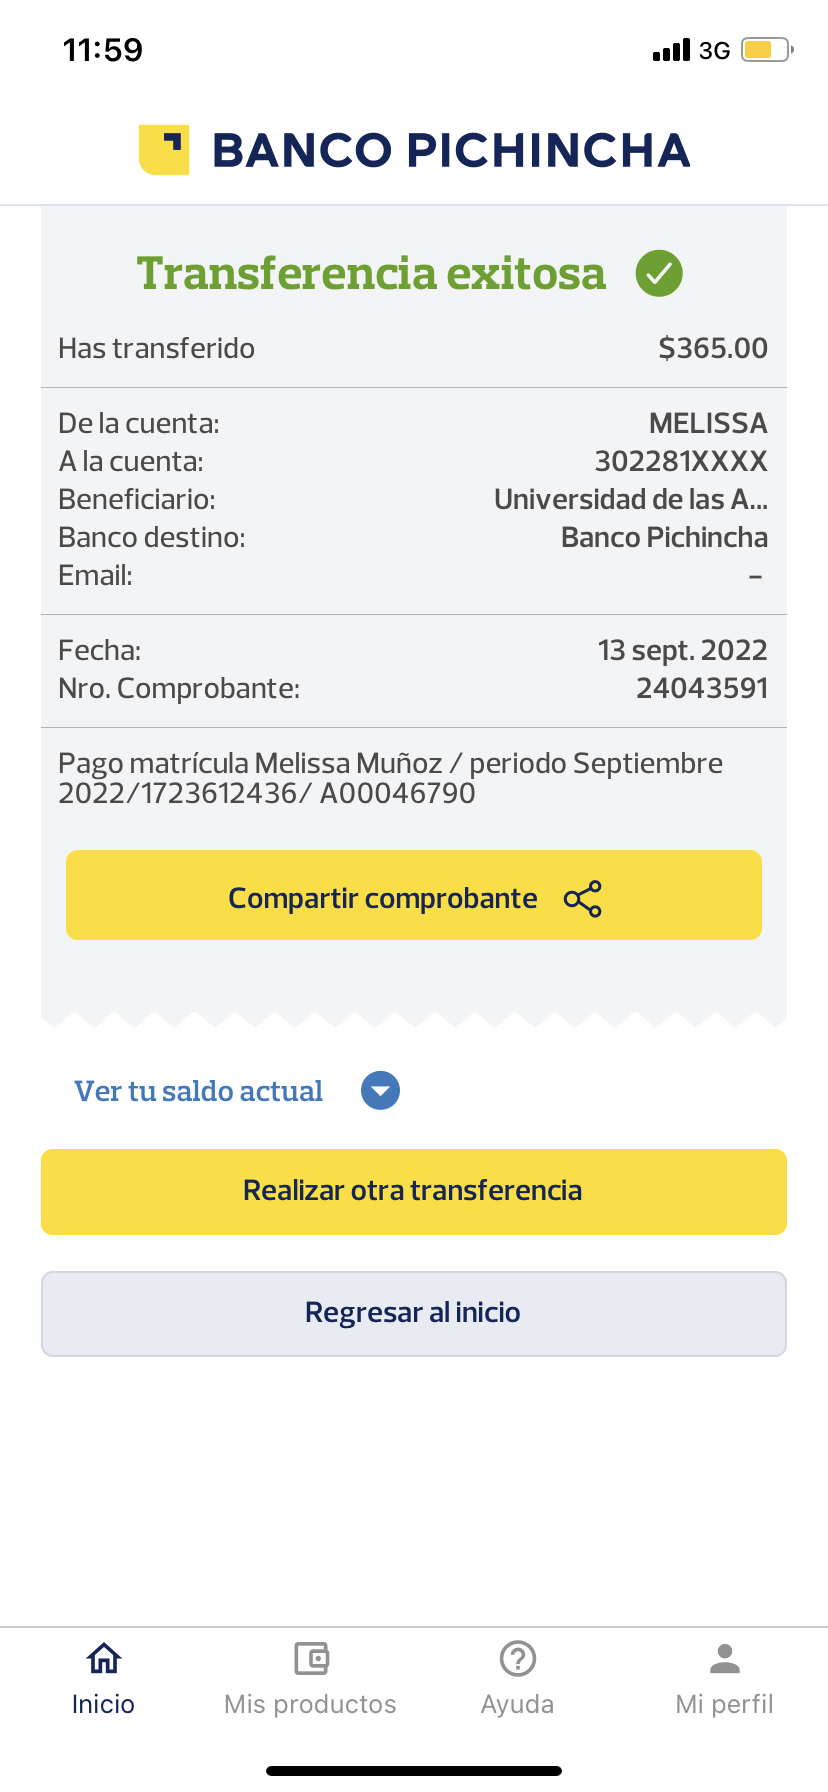Tap the Inicio house icon
Screen dimensions: 828x1792
click(103, 1659)
